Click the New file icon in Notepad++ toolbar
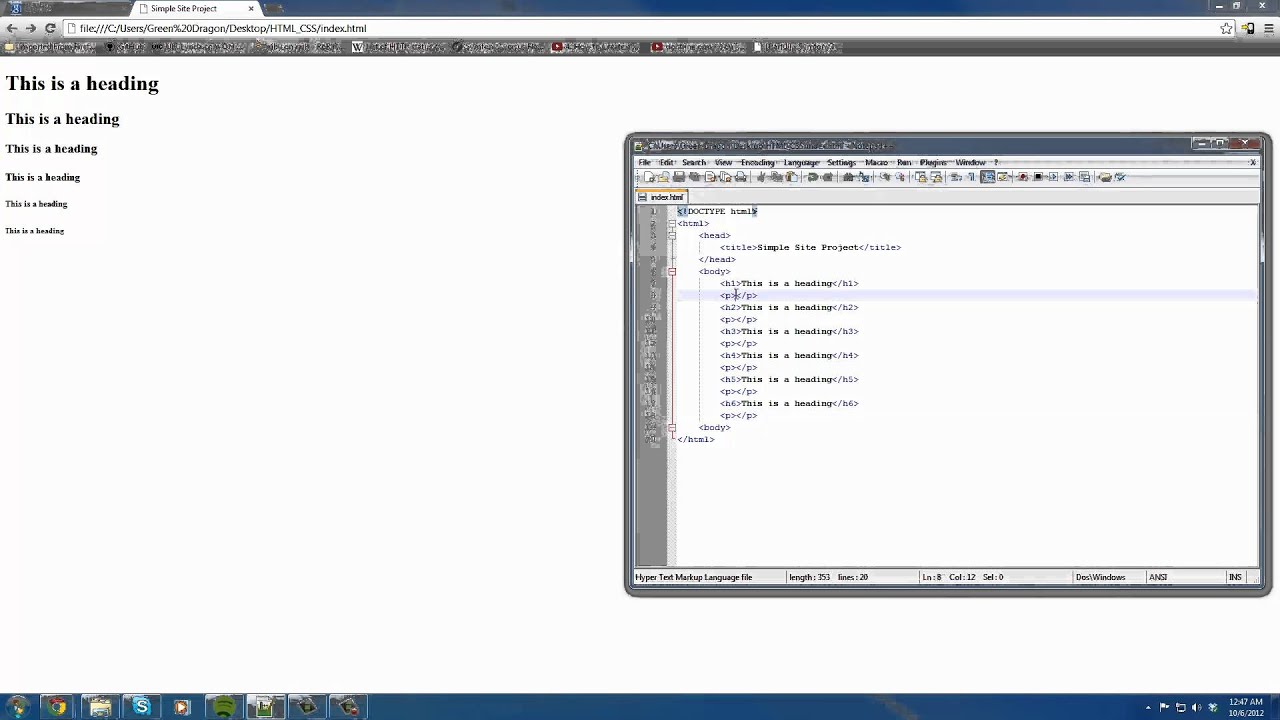 (650, 177)
